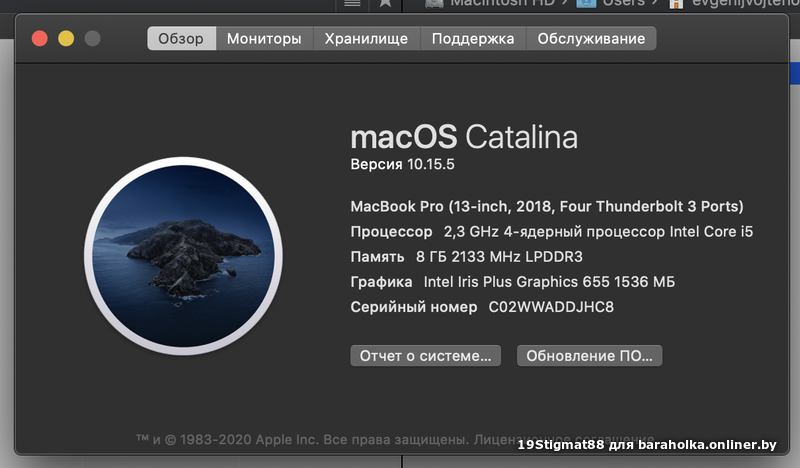
Task: Open the Мониторы tab
Action: coord(264,38)
